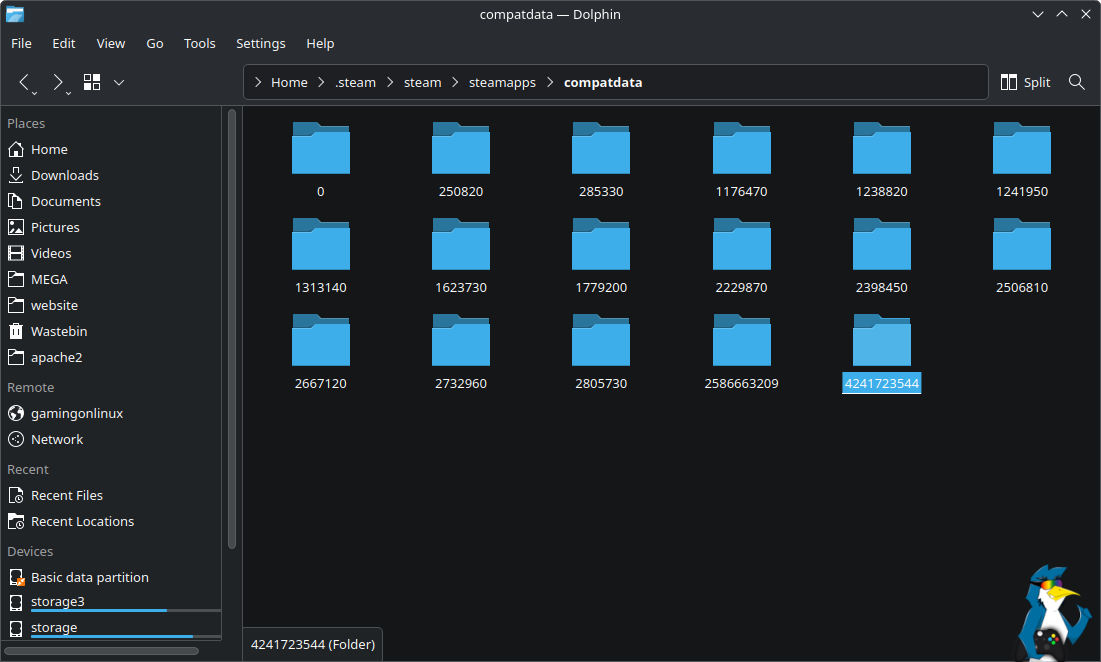
Task: Open the Settings menu
Action: point(260,43)
